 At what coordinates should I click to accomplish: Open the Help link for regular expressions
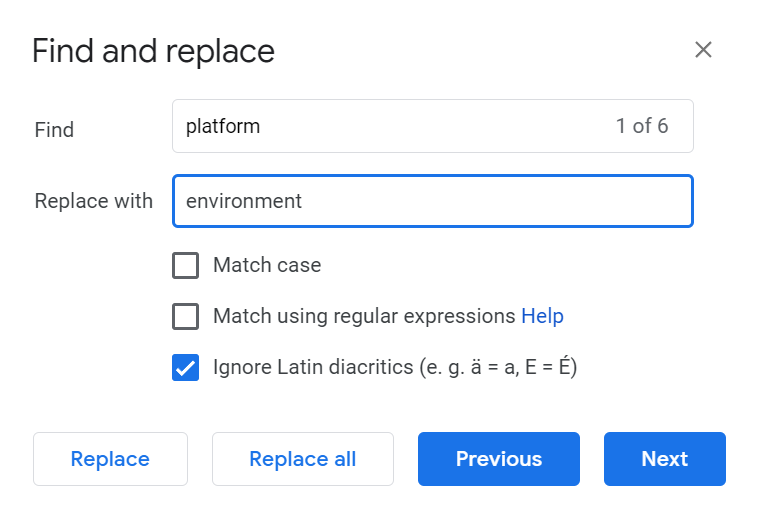[542, 316]
